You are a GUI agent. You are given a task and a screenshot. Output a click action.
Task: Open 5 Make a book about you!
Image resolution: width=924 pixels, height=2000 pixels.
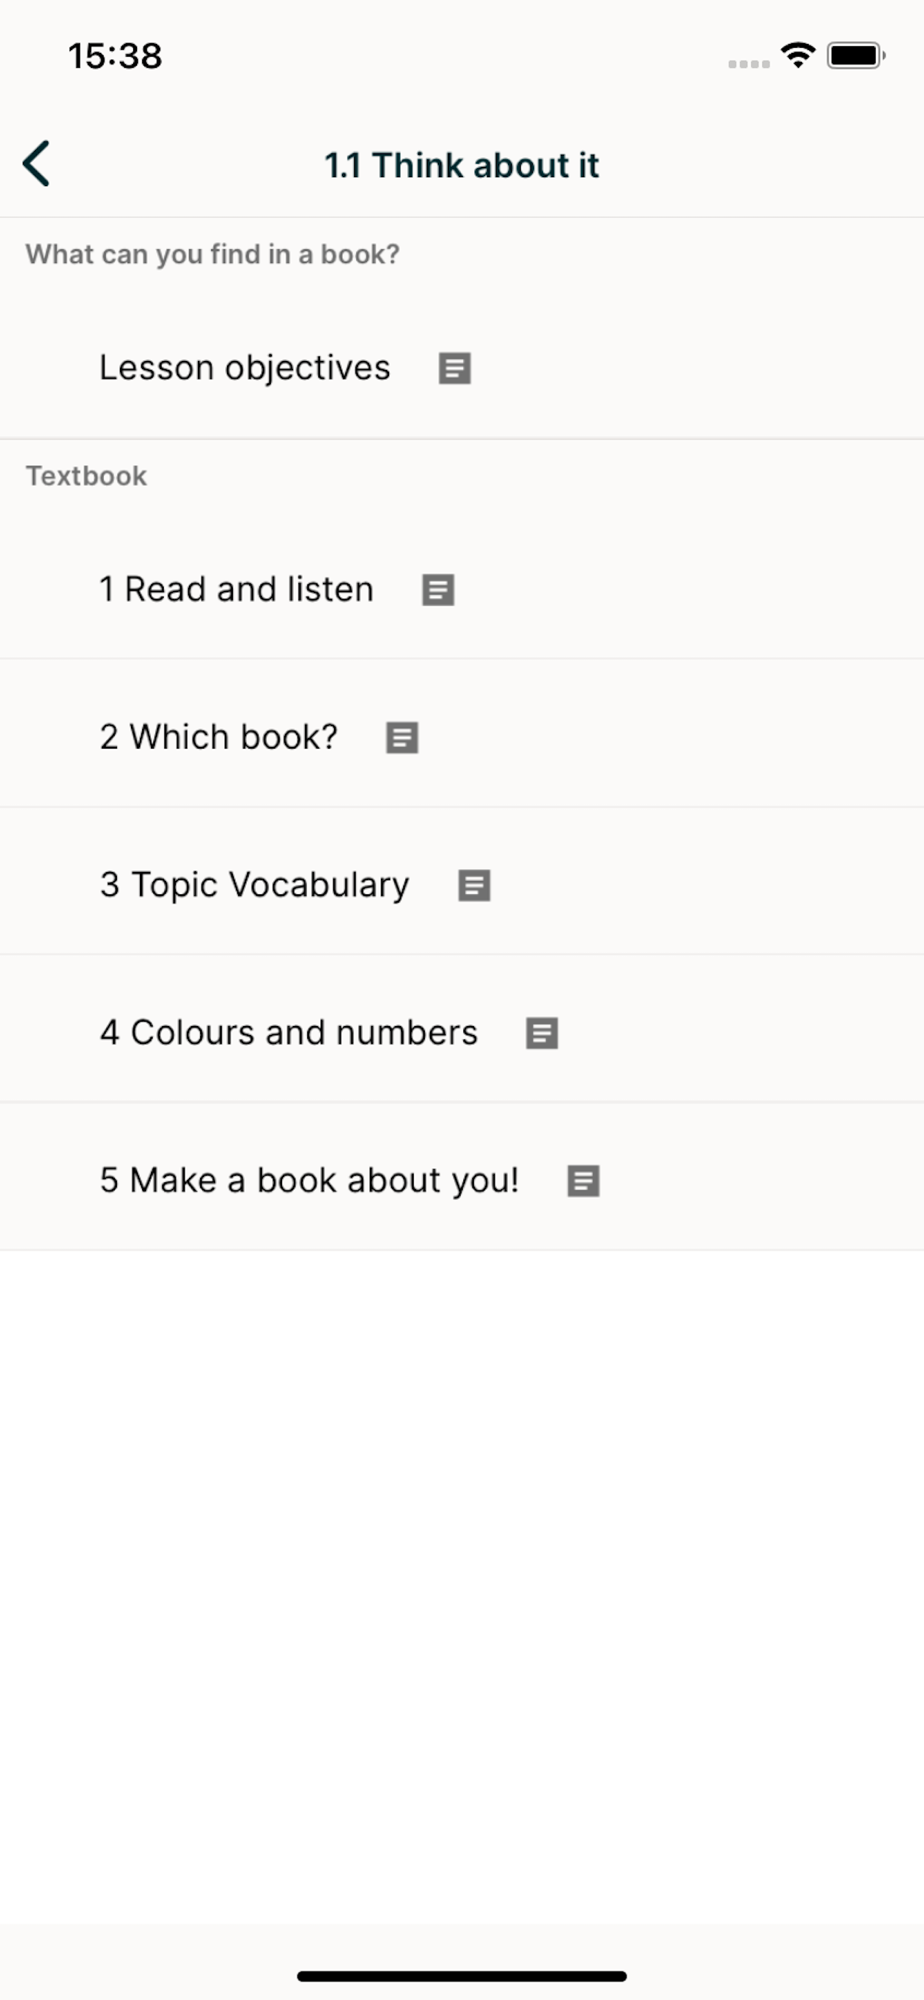point(309,1181)
